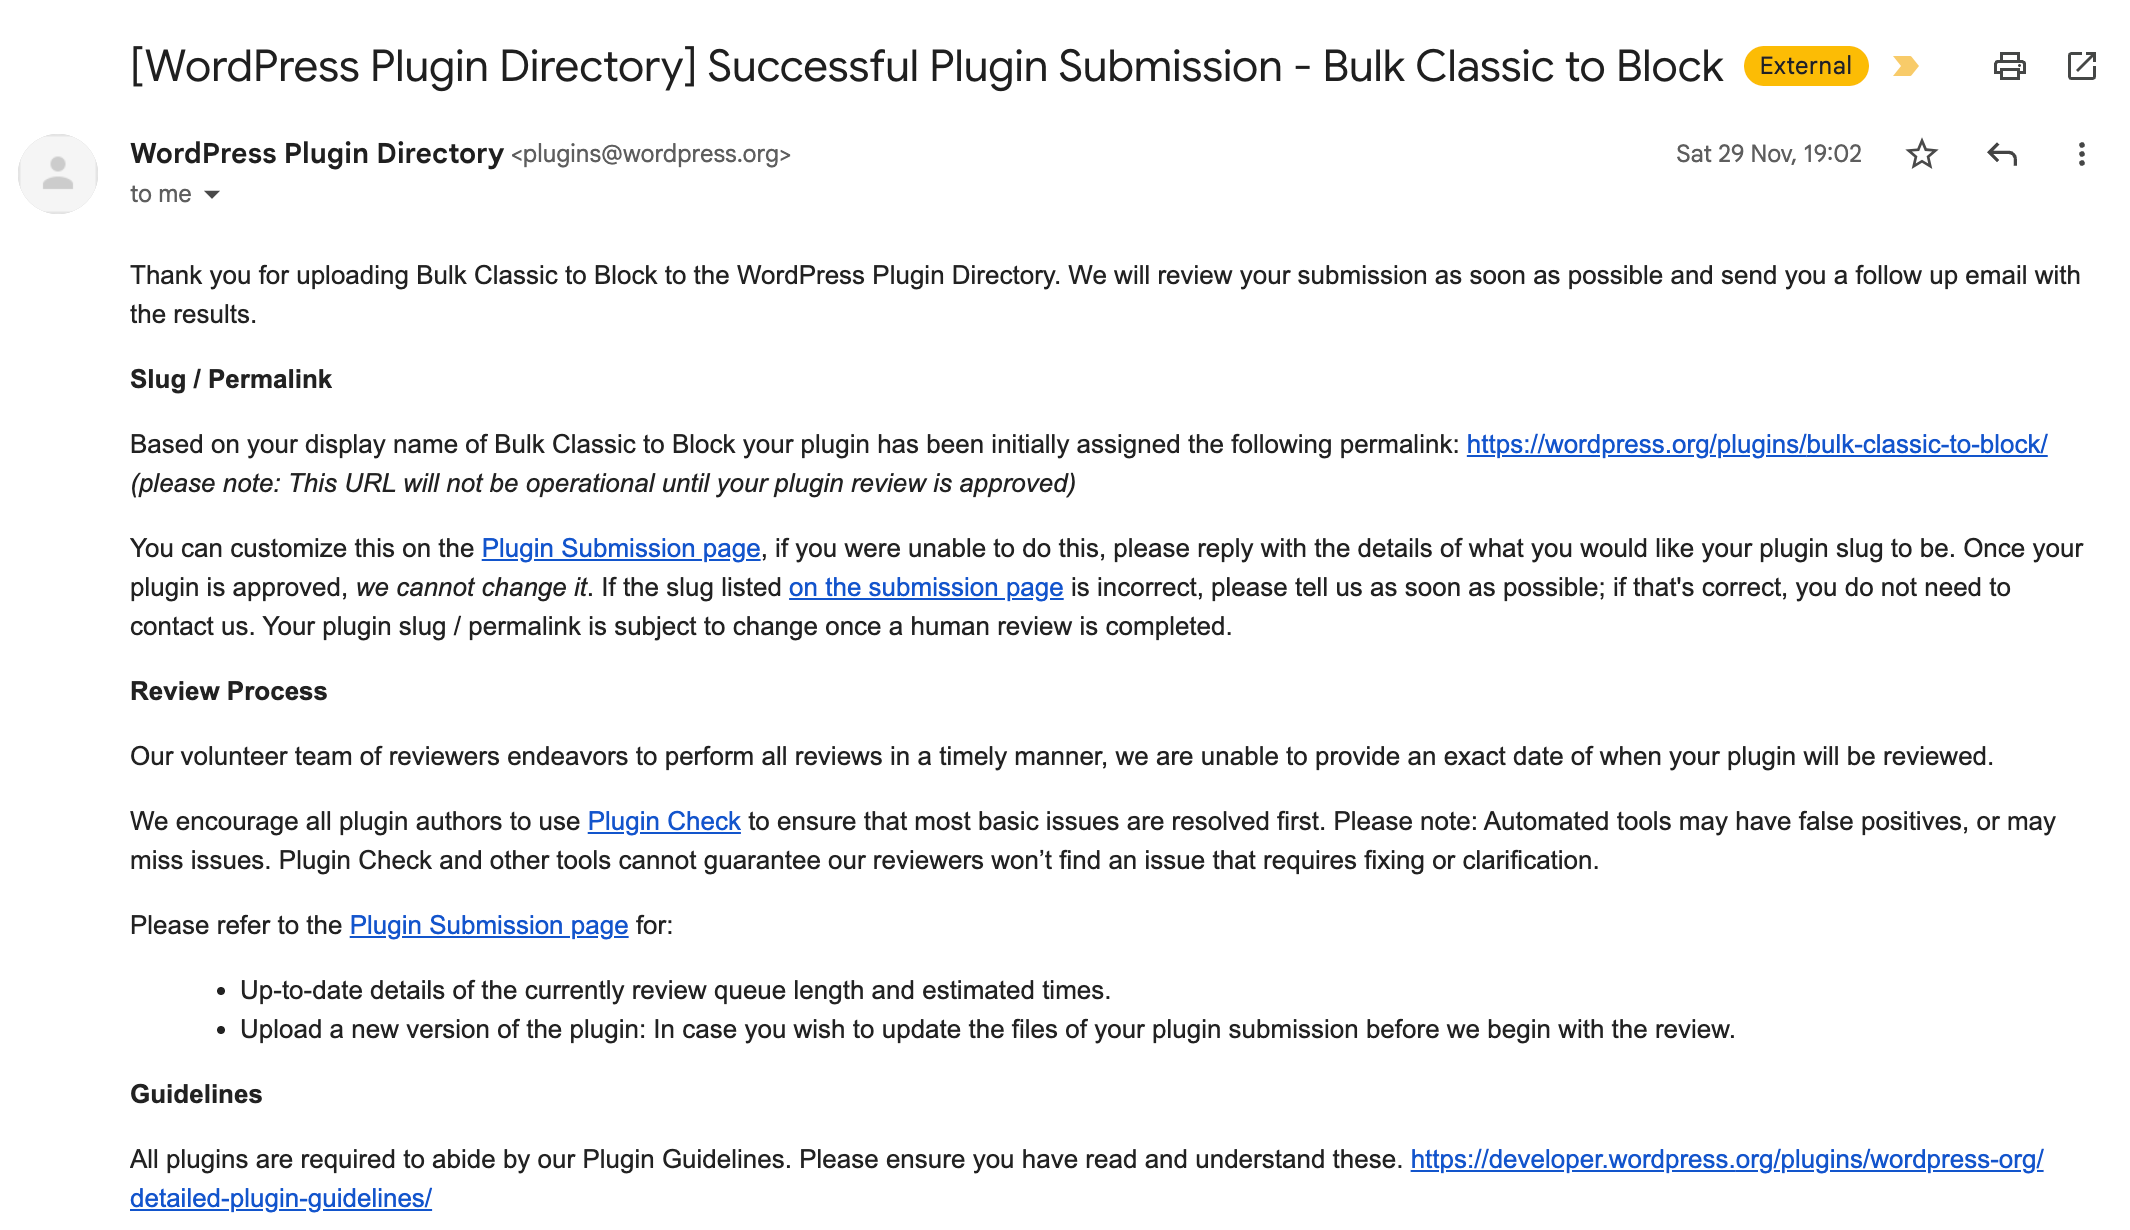
Task: Click the sender's profile avatar
Action: coord(57,172)
